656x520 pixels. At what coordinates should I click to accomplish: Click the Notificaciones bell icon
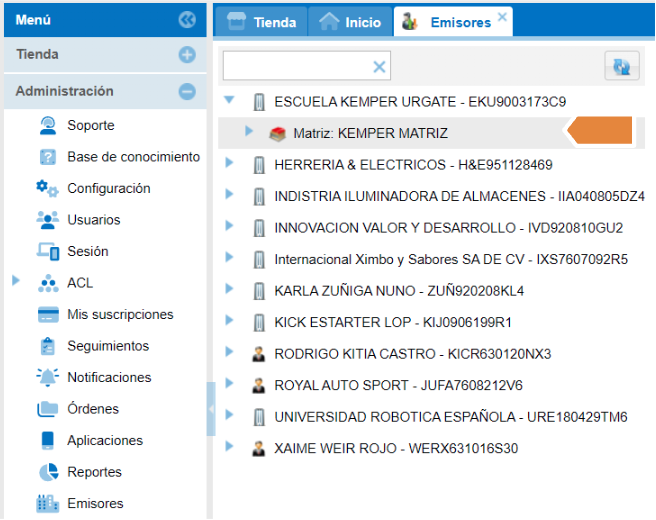point(47,377)
